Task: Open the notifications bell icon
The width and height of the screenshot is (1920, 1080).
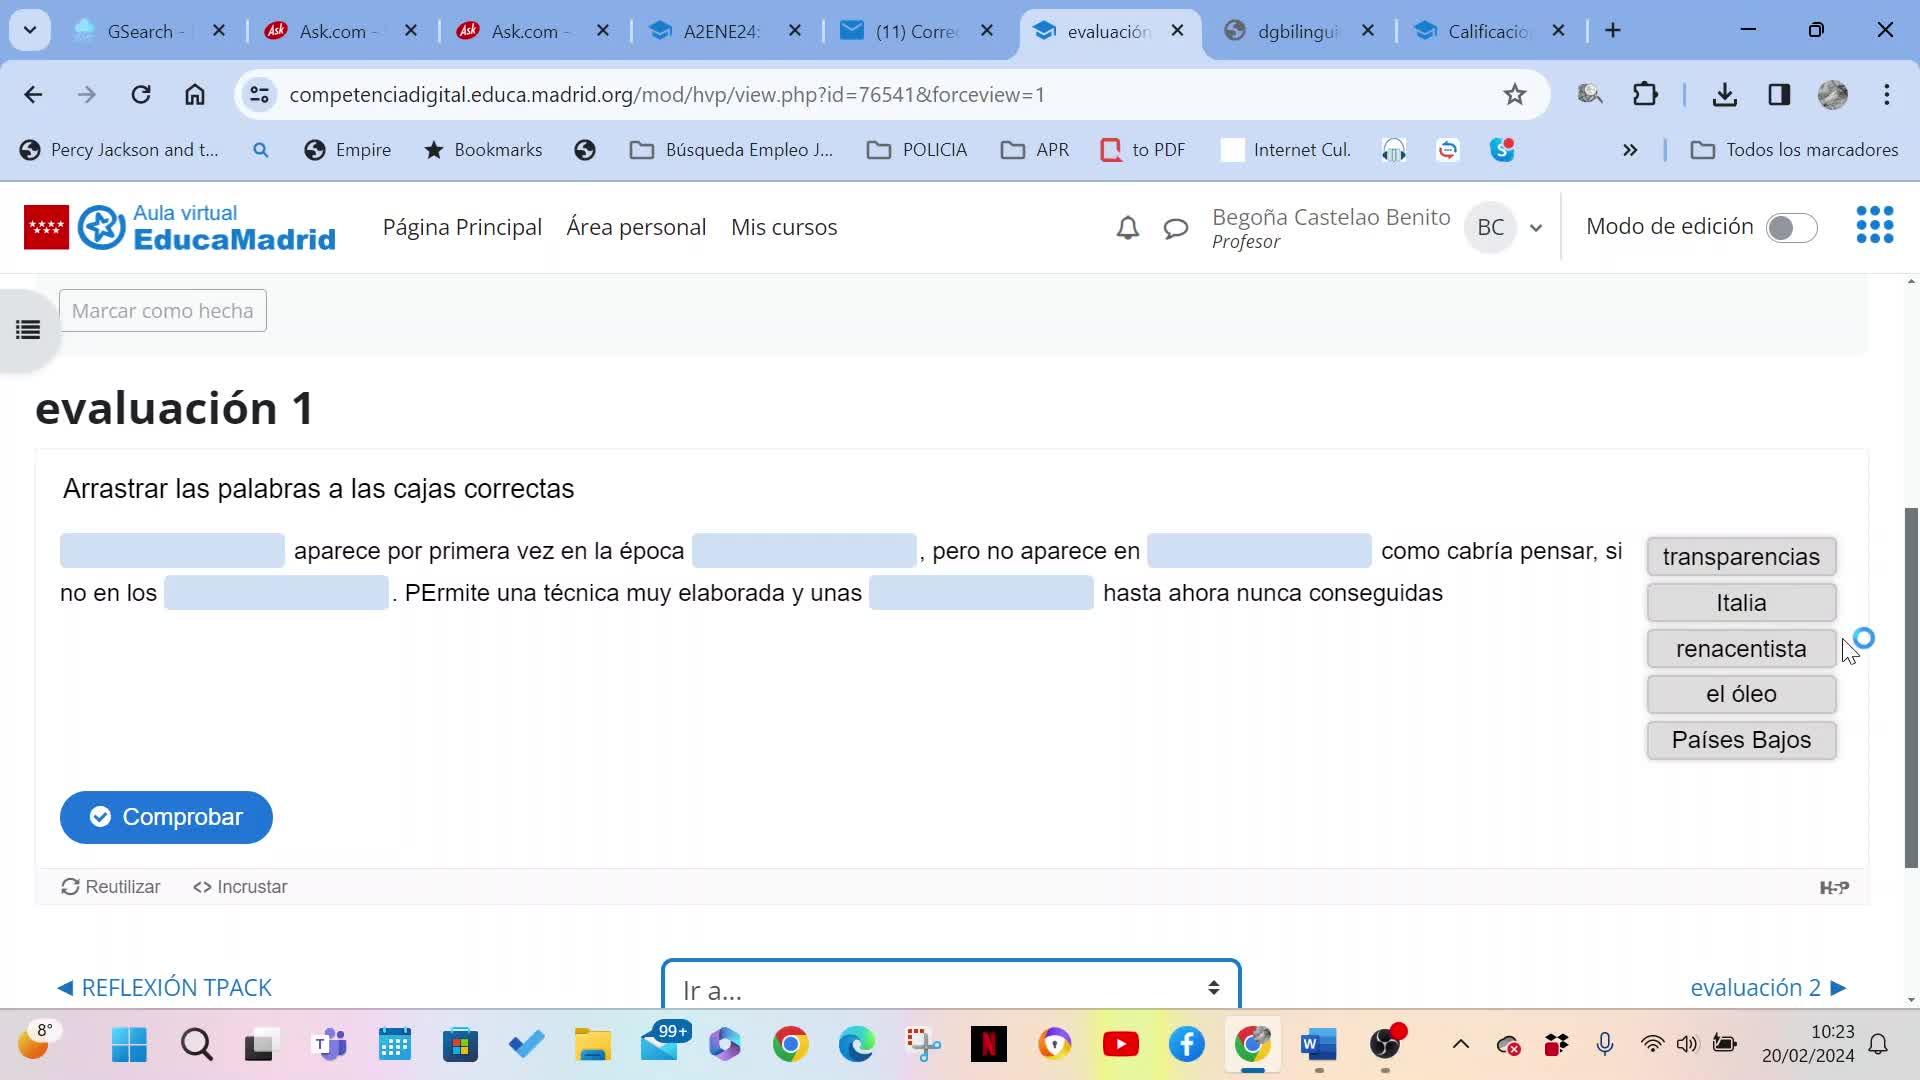Action: coord(1128,228)
